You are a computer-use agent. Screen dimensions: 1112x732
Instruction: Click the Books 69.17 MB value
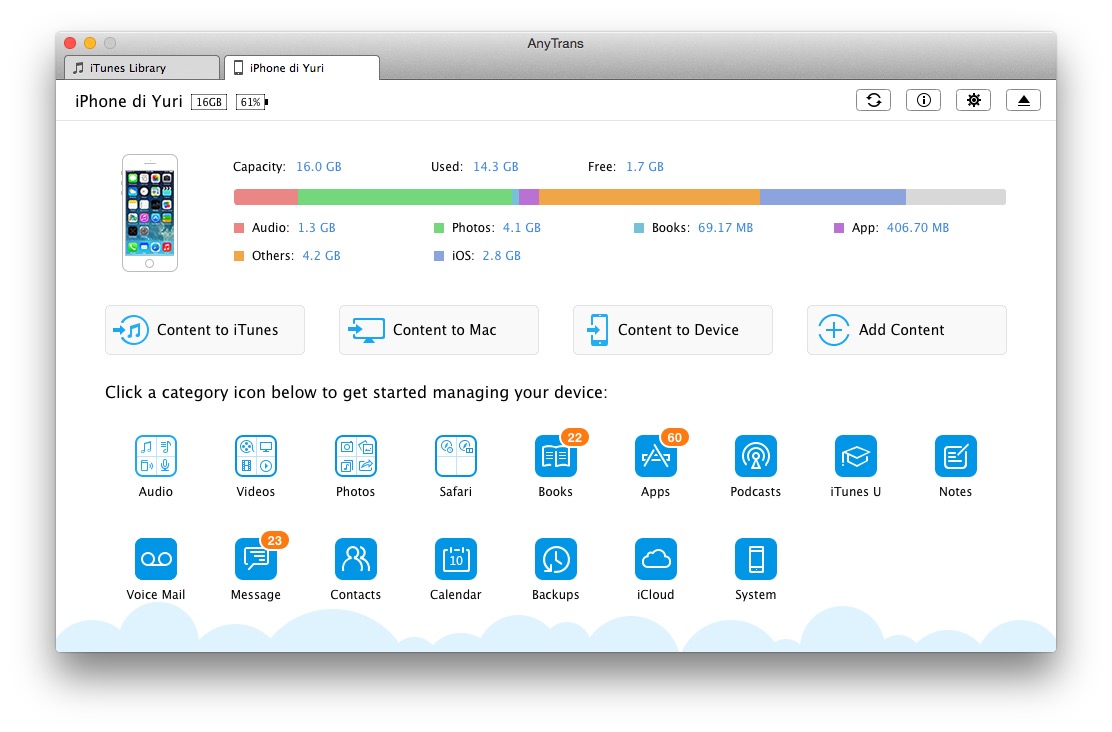click(725, 228)
